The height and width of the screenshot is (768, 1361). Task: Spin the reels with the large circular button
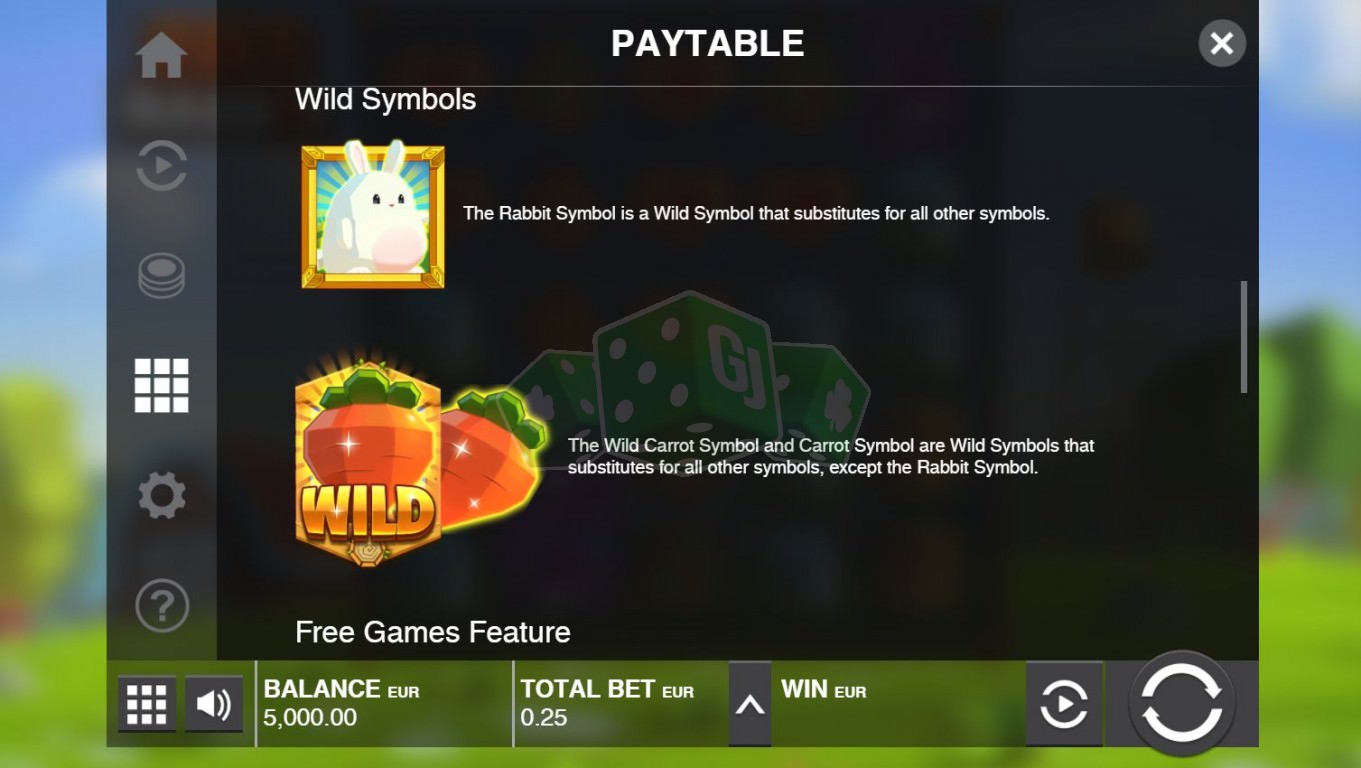pos(1182,703)
